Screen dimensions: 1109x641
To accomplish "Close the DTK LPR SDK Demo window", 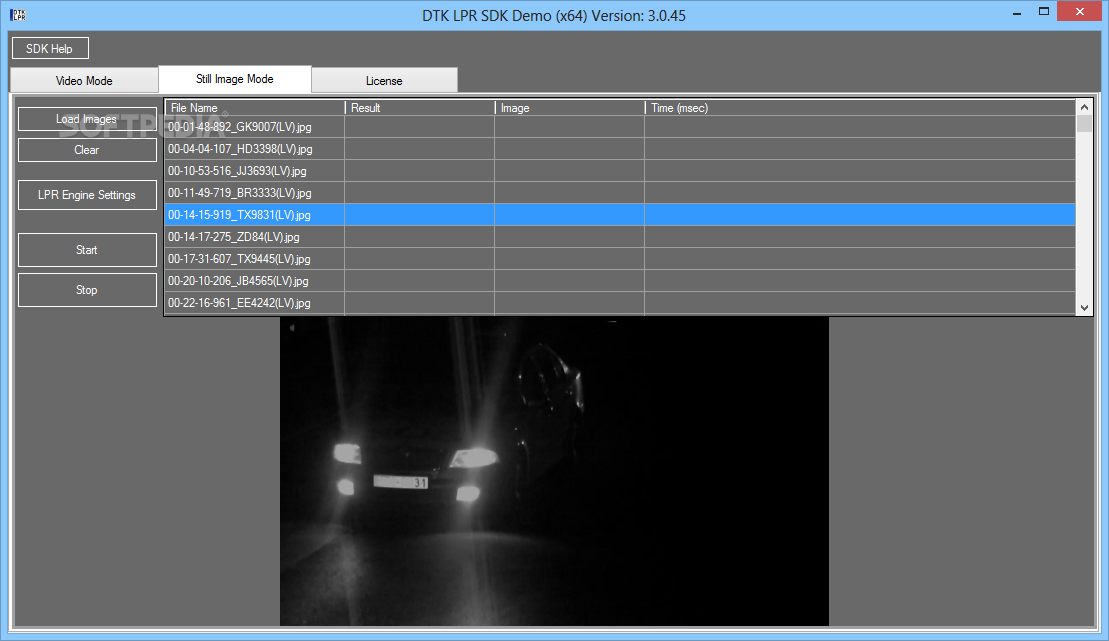I will (x=1080, y=11).
